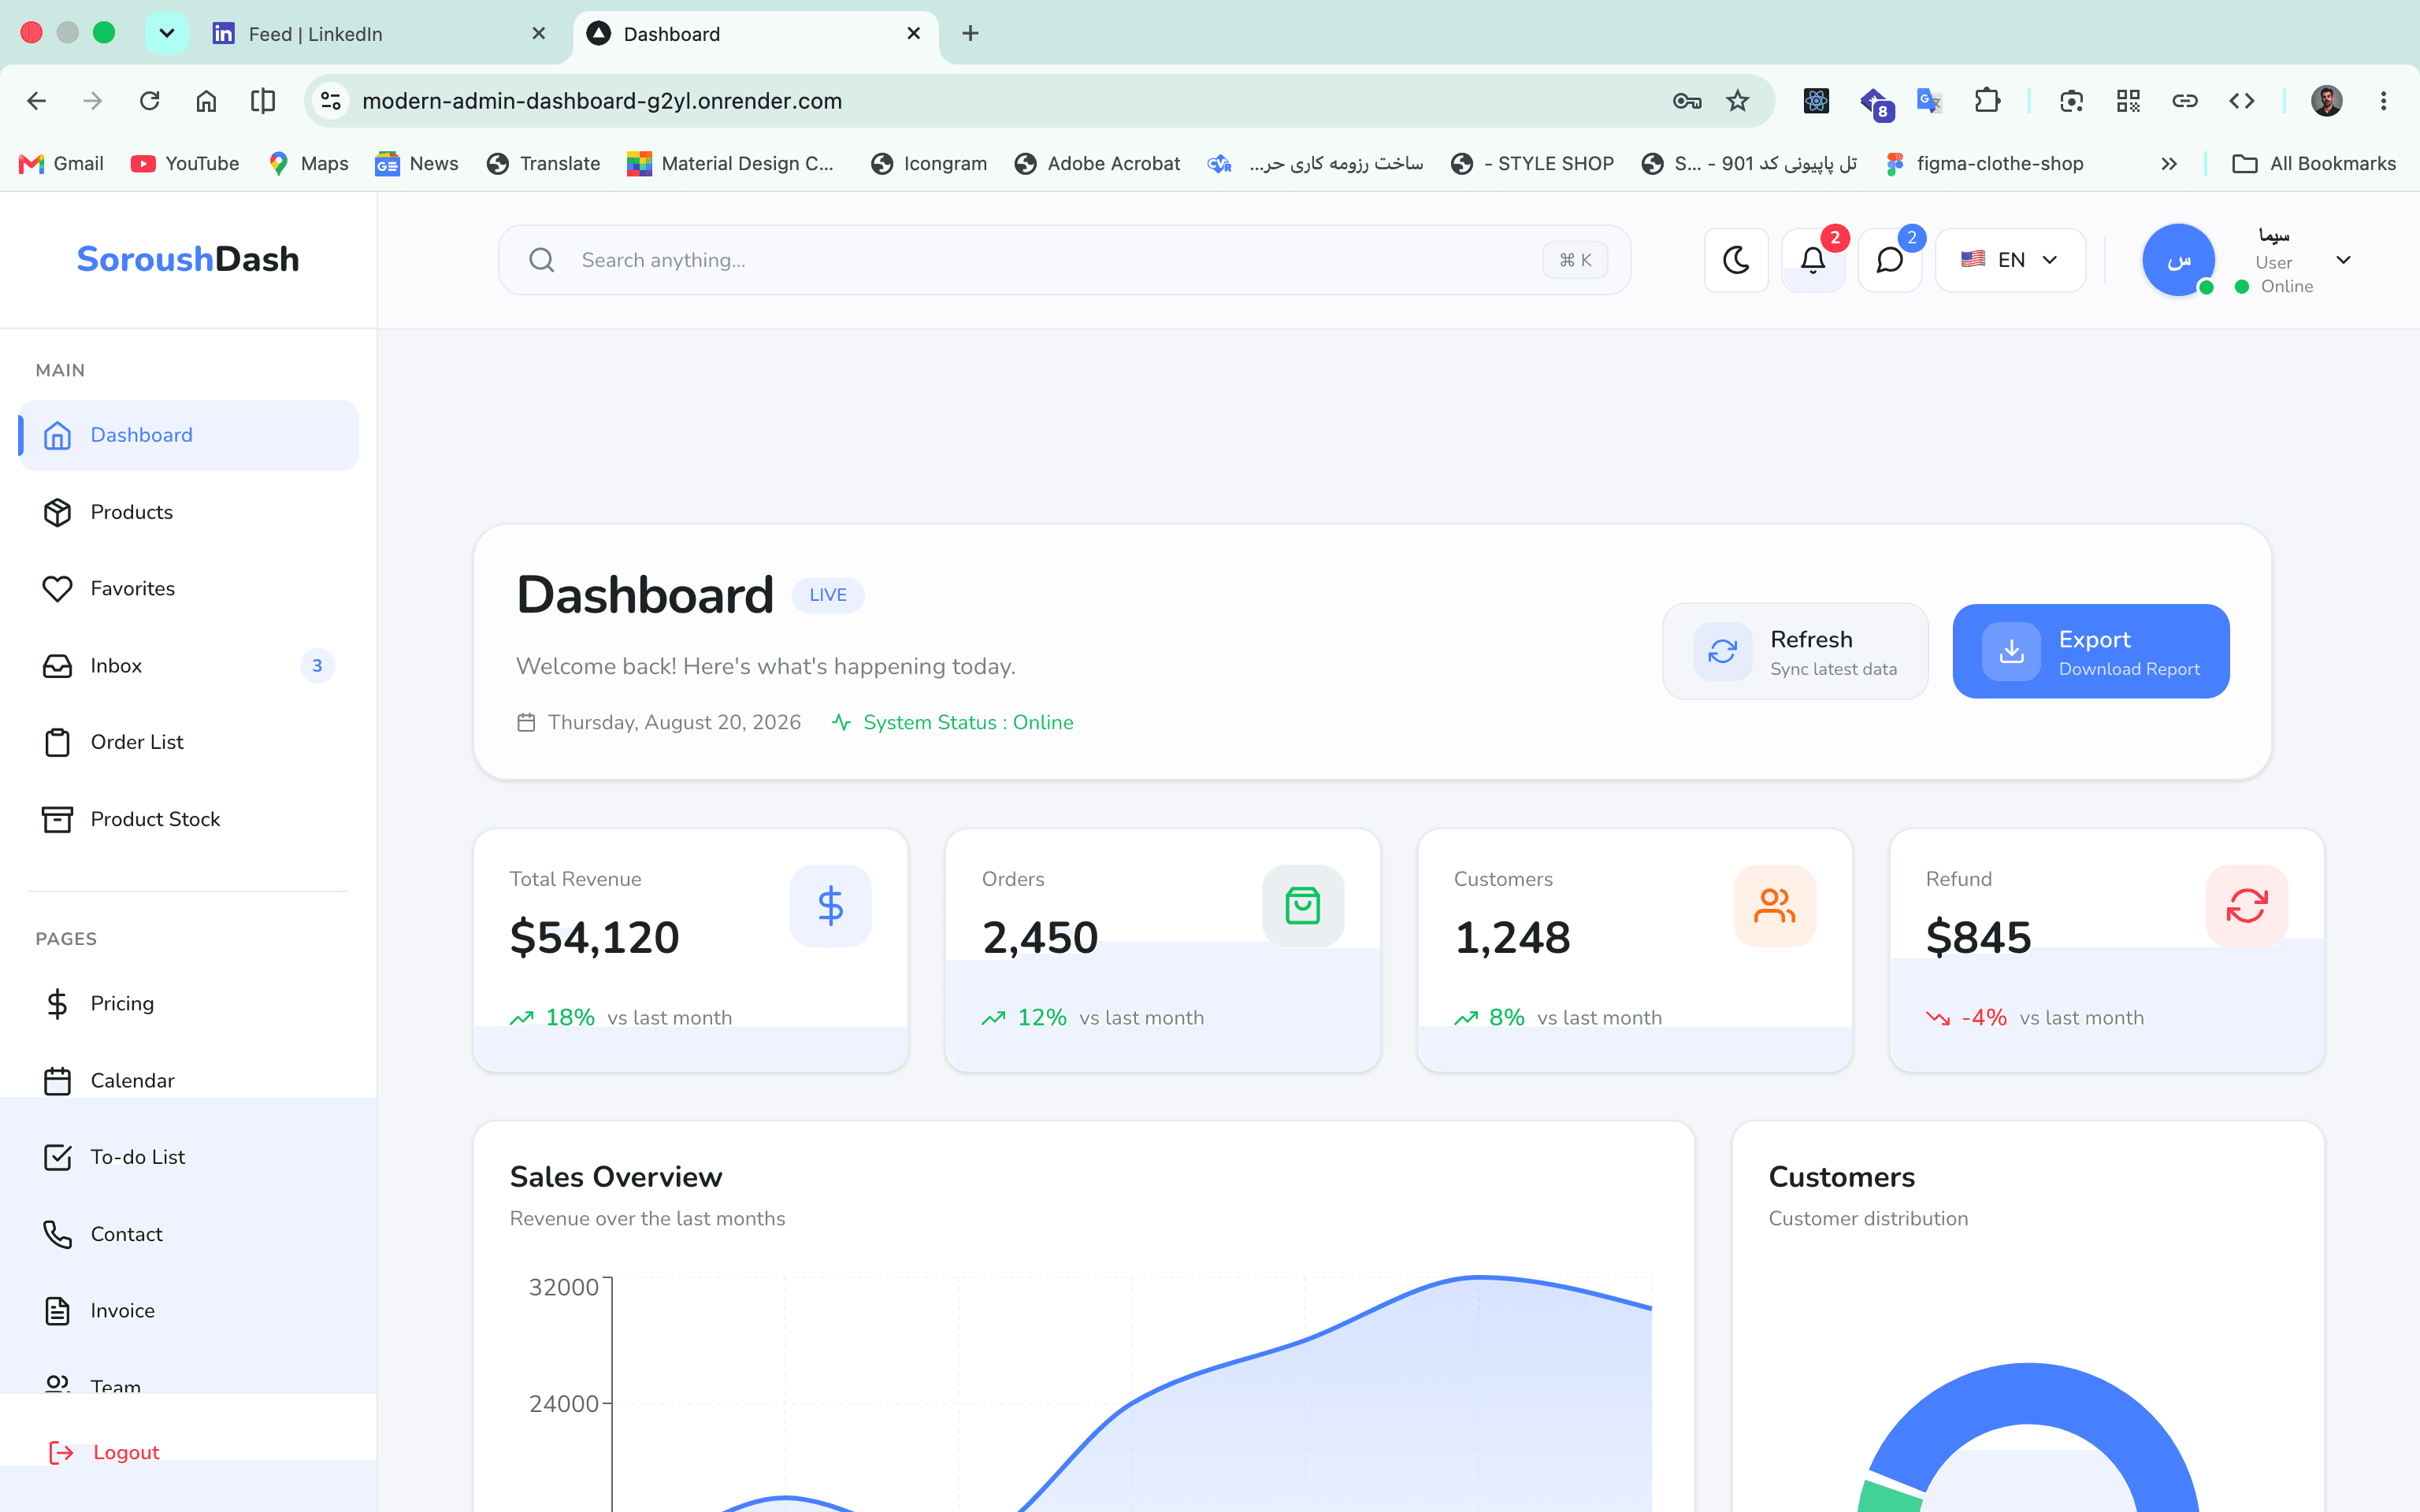Expand the user profile menu chevron

point(2343,260)
